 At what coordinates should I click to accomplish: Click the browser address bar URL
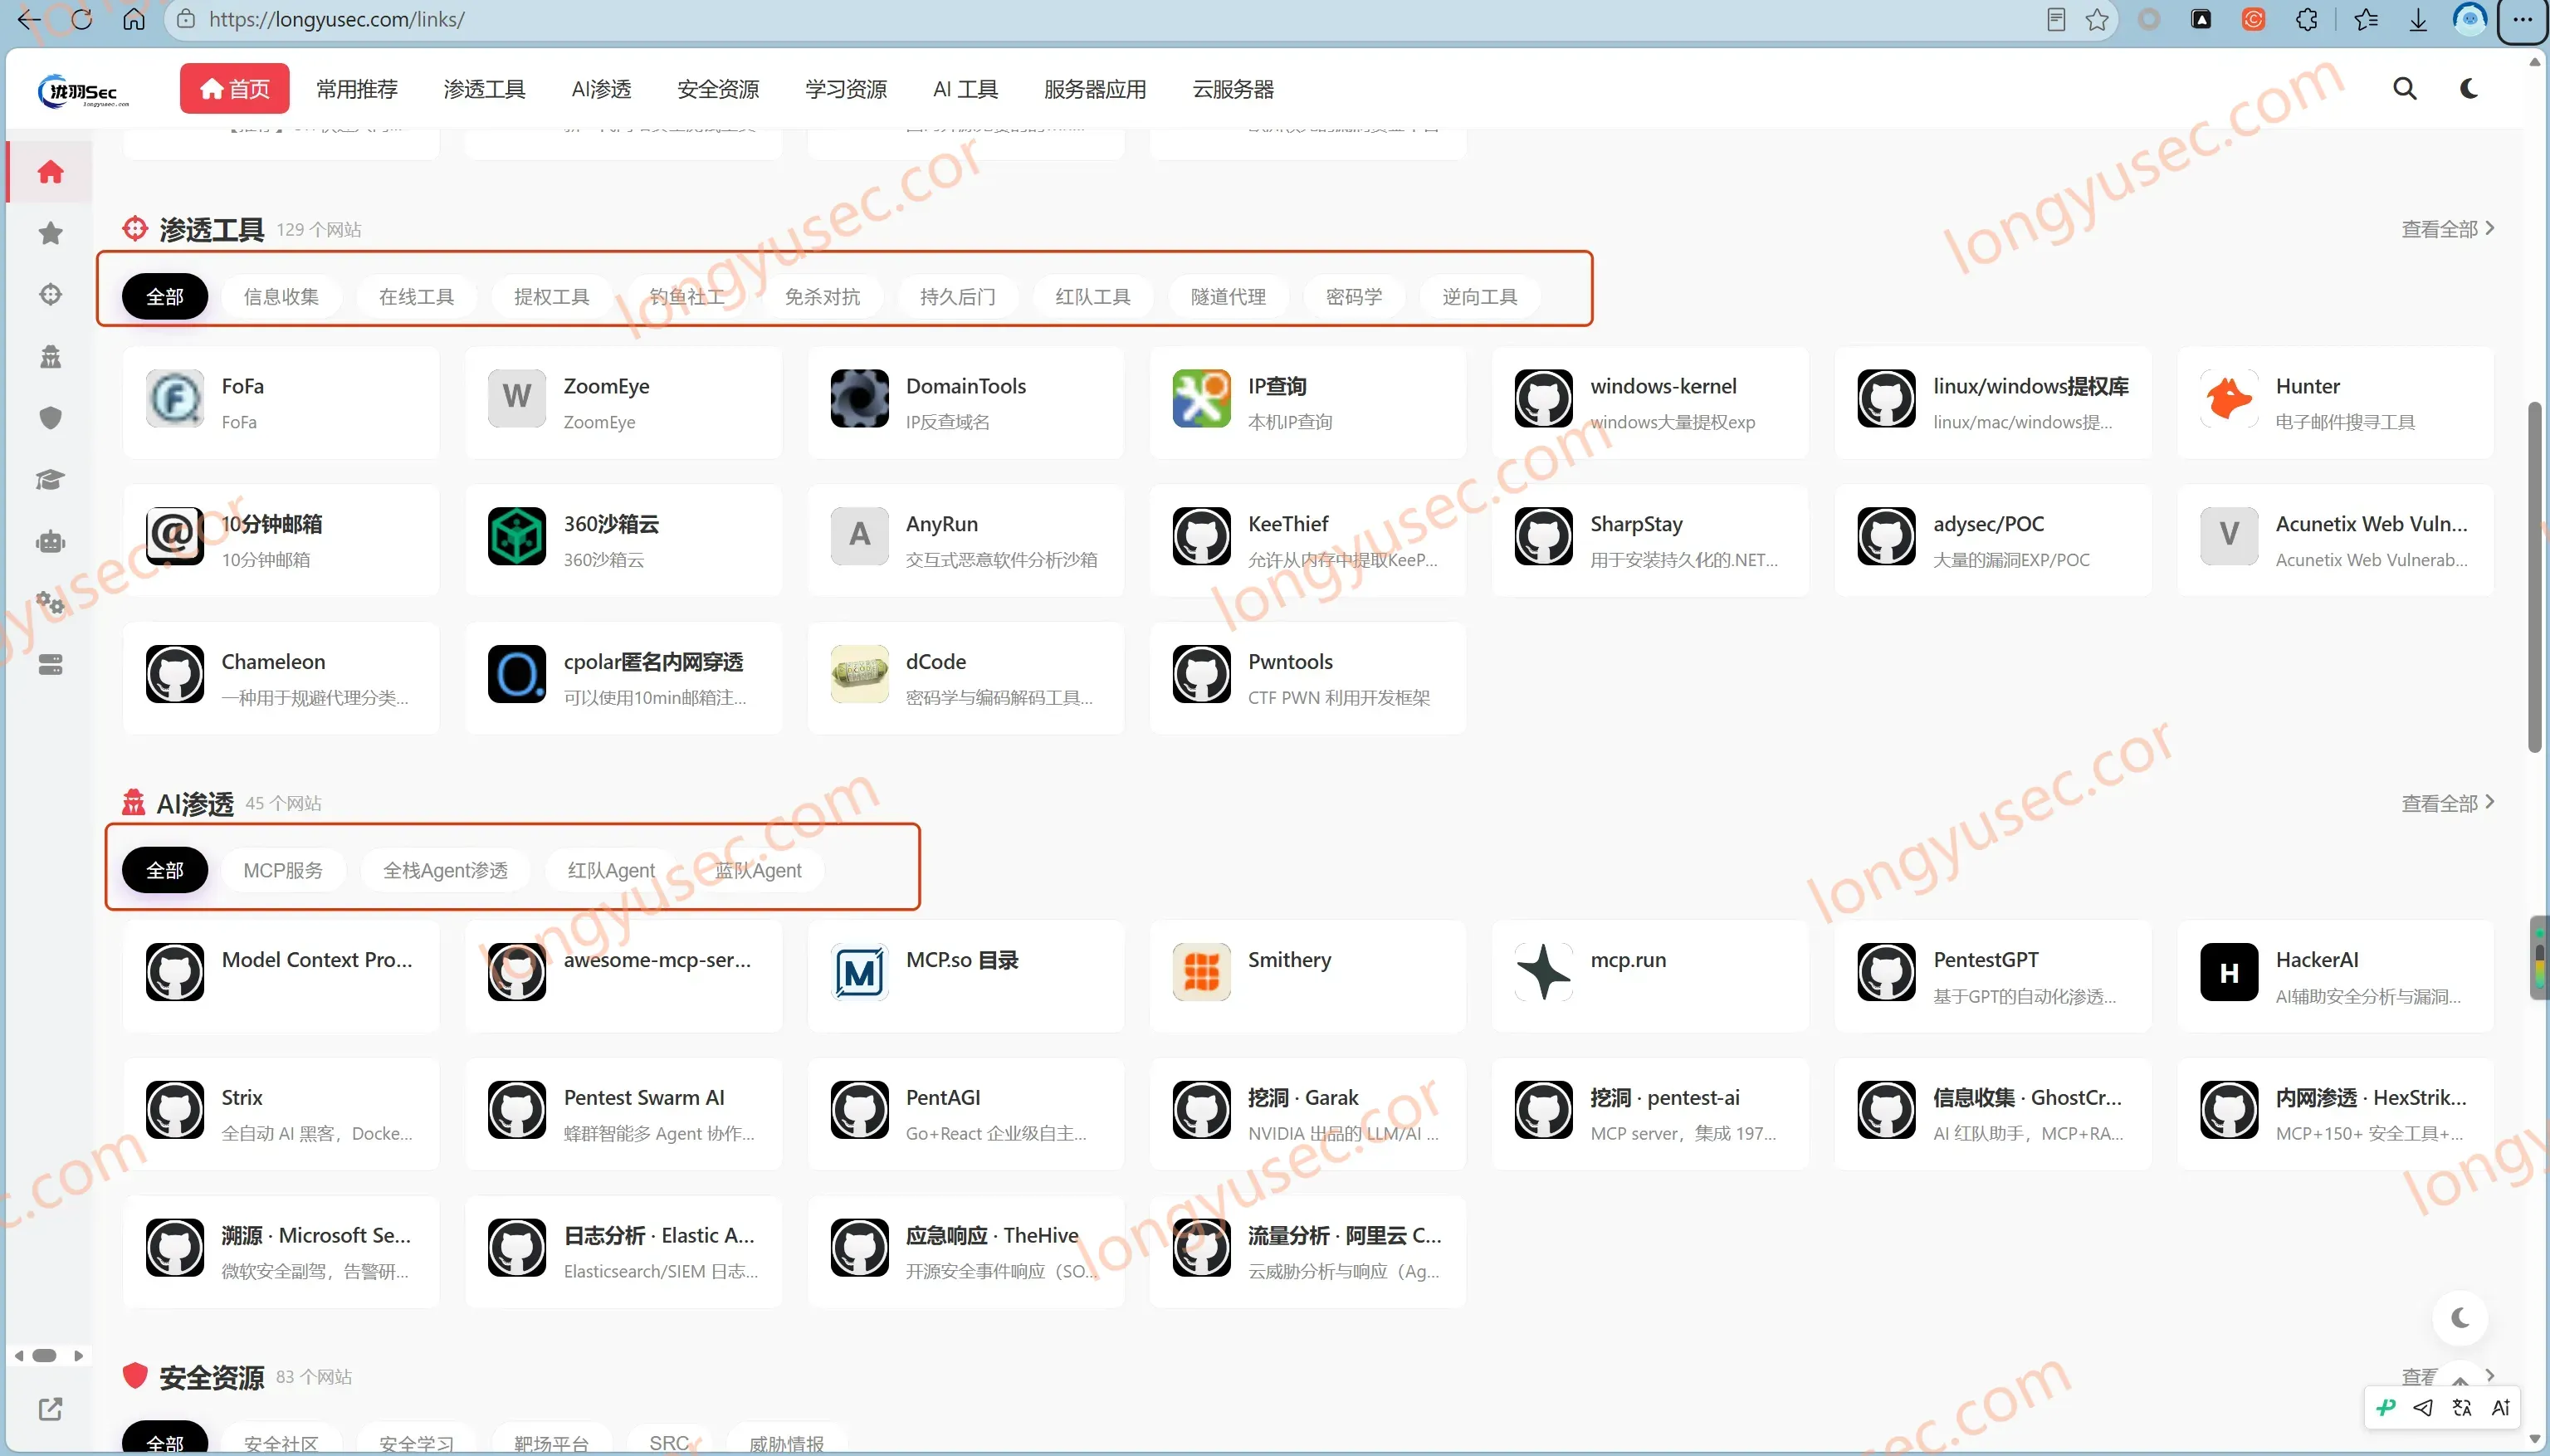coord(337,19)
